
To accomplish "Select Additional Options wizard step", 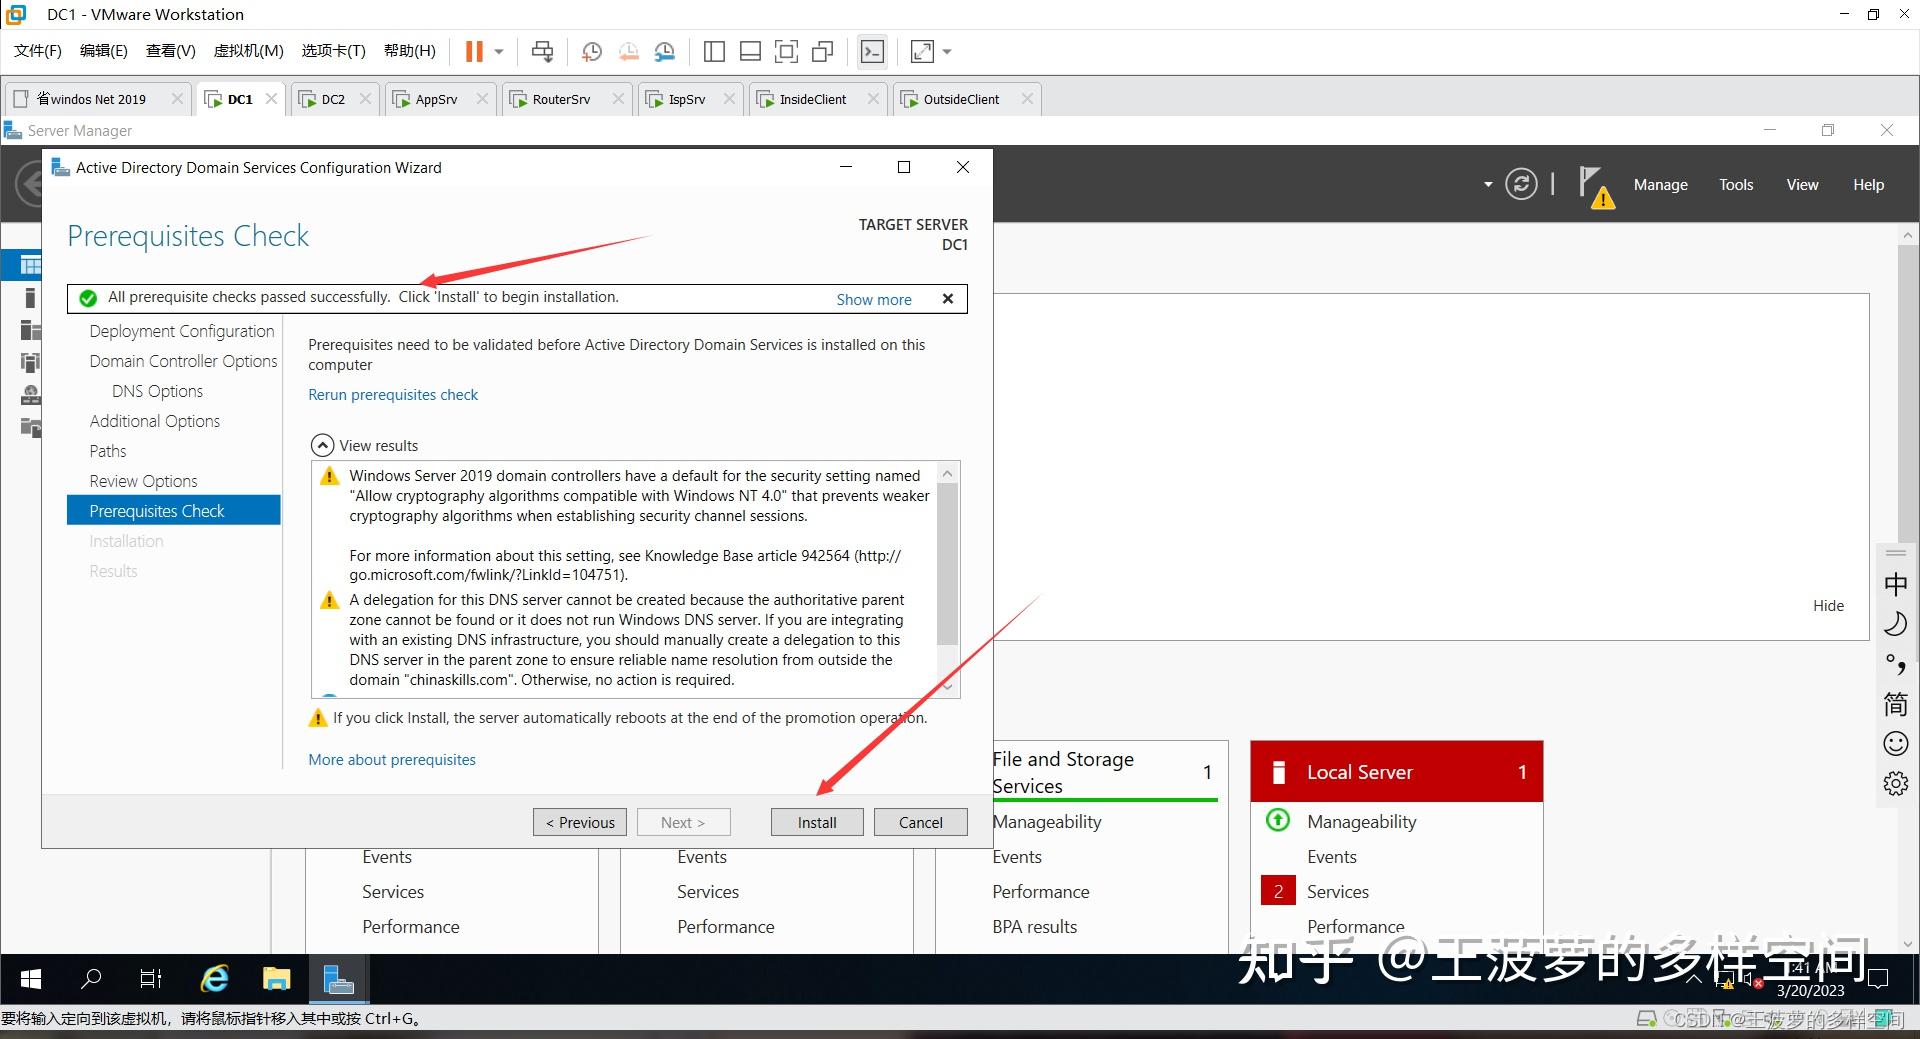I will click(x=154, y=421).
